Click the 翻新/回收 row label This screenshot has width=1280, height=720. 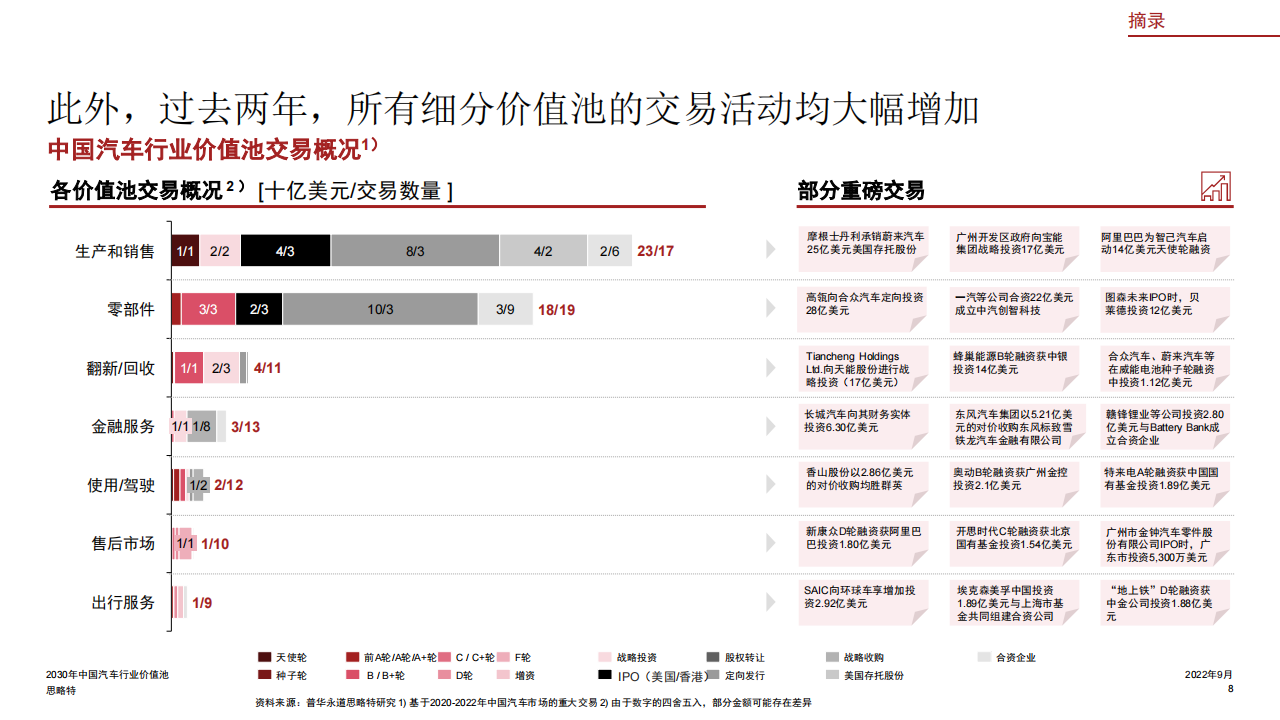click(121, 368)
